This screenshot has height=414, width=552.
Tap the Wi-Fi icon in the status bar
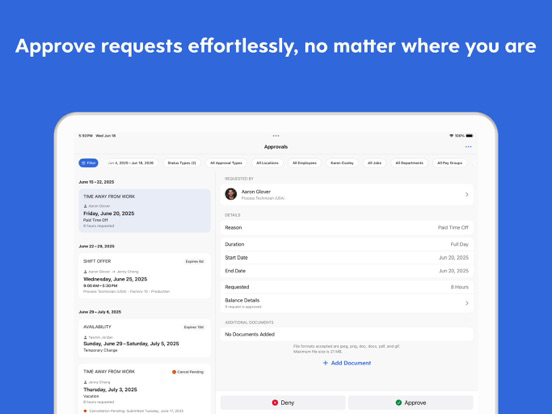coord(451,136)
